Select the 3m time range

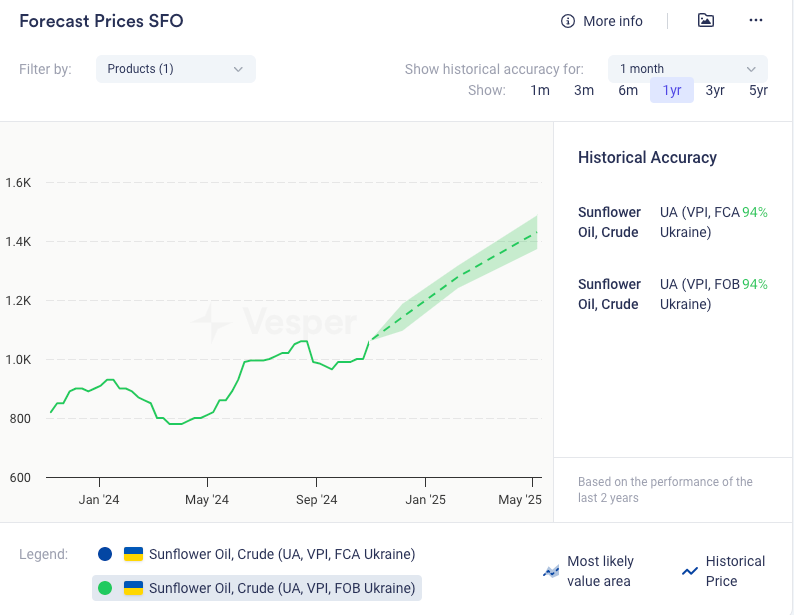click(x=584, y=91)
